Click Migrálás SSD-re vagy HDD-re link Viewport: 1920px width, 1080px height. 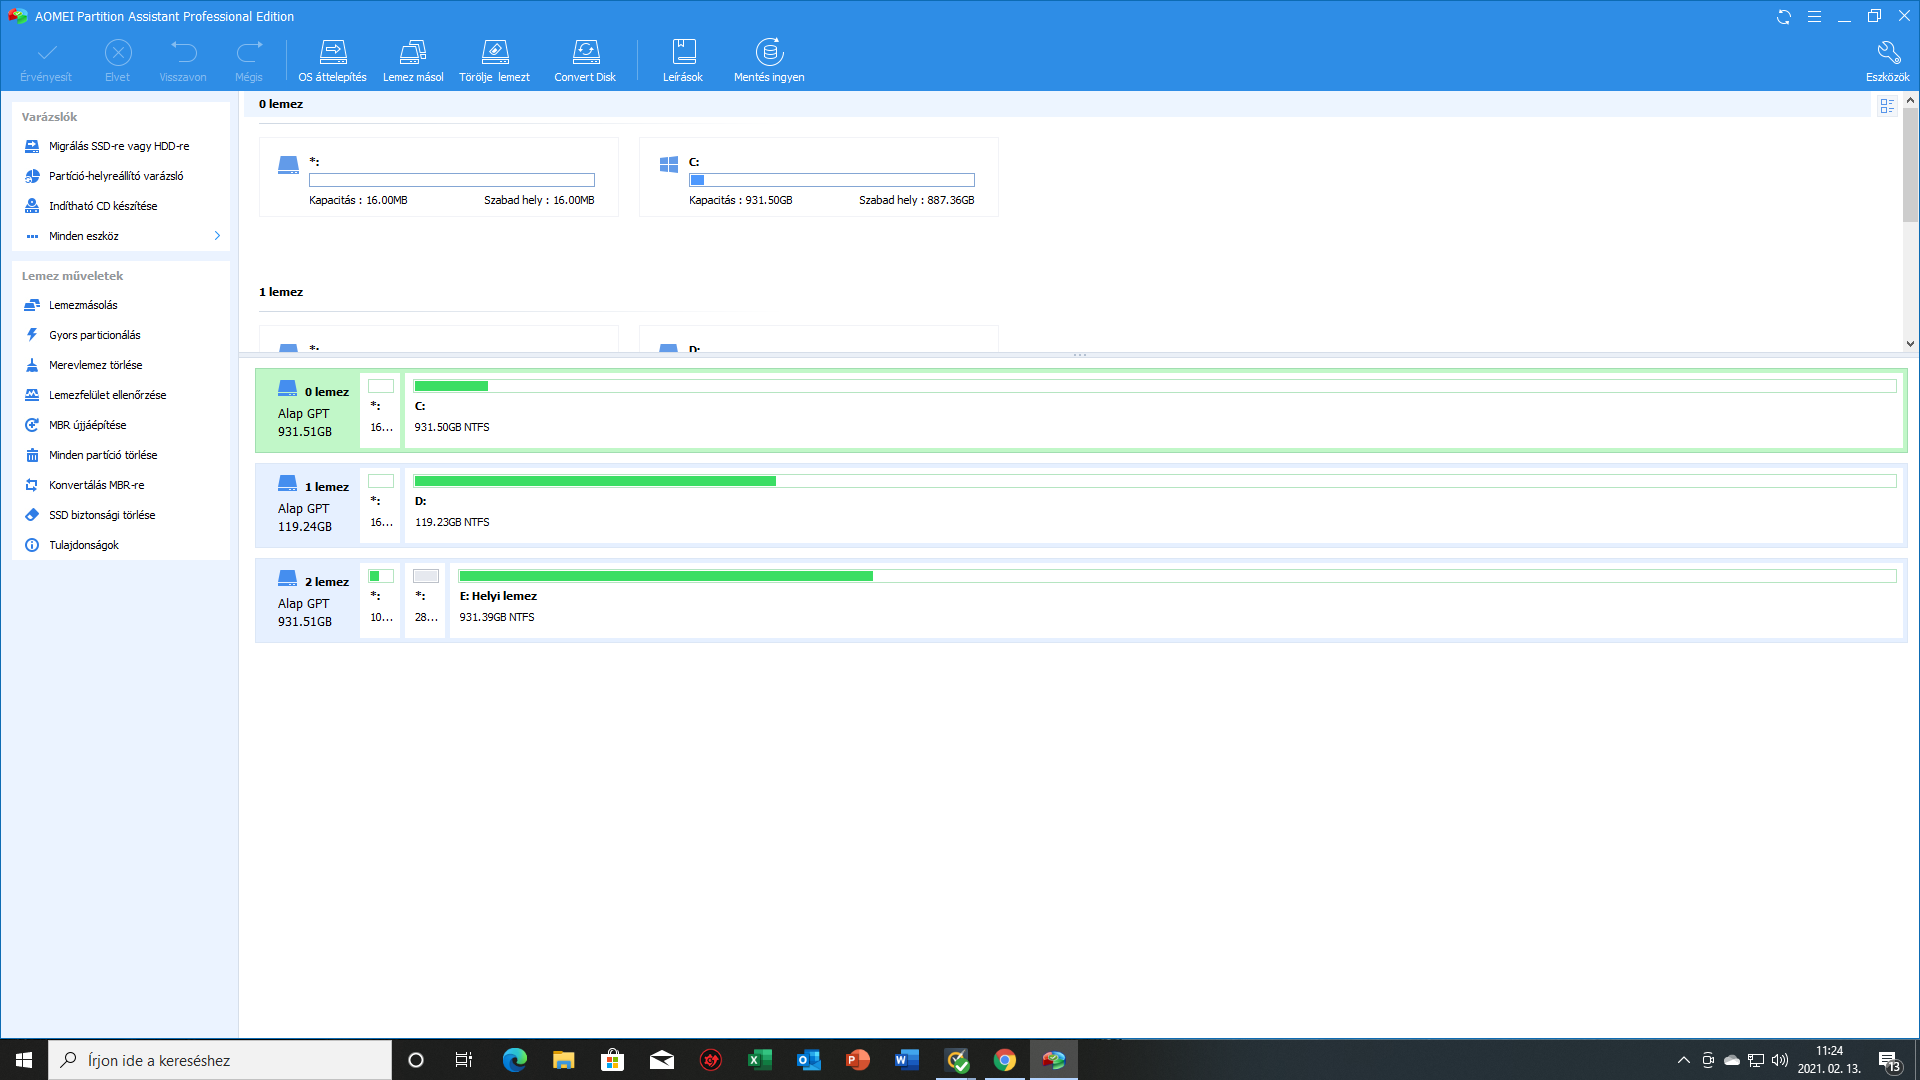pyautogui.click(x=119, y=146)
